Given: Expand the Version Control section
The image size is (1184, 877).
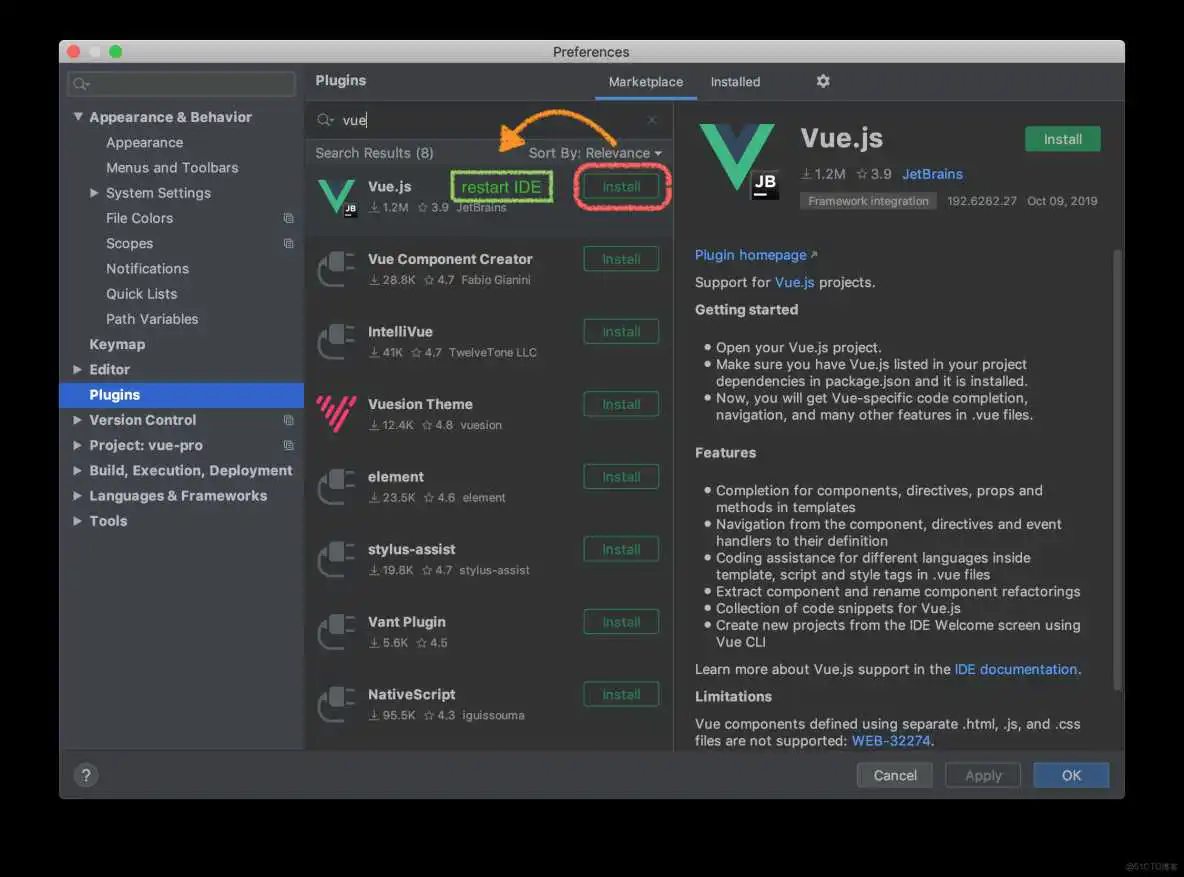Looking at the screenshot, I should 78,420.
